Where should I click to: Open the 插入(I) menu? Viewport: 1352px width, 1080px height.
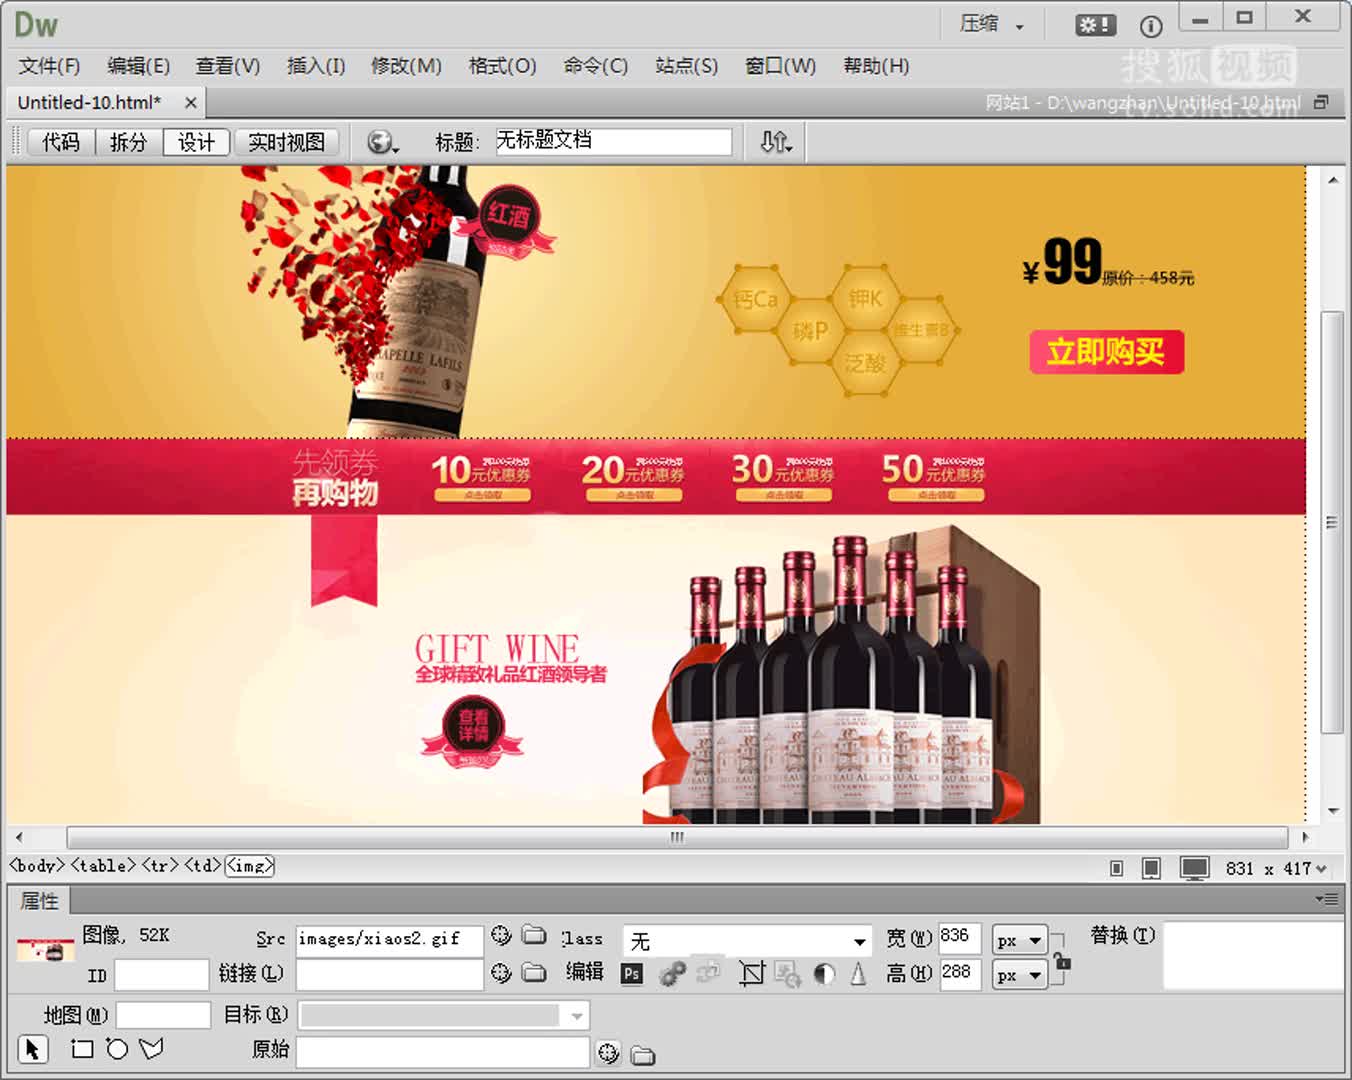click(x=315, y=66)
